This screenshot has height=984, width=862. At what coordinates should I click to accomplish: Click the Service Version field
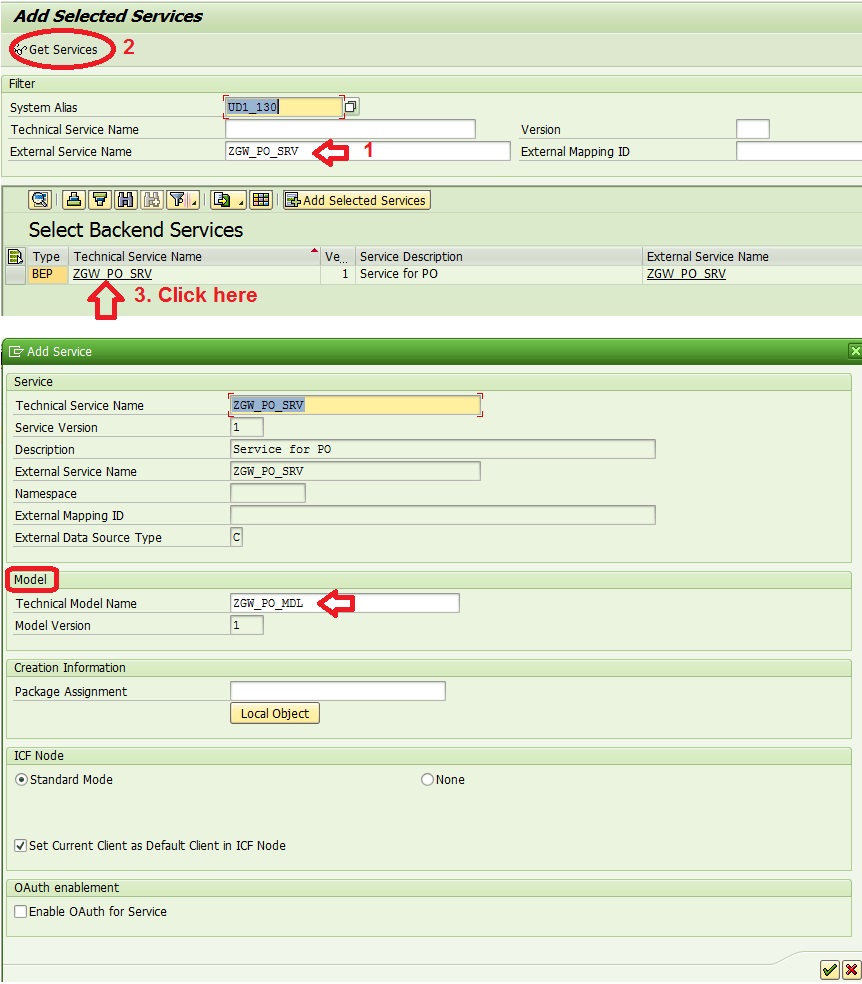247,427
